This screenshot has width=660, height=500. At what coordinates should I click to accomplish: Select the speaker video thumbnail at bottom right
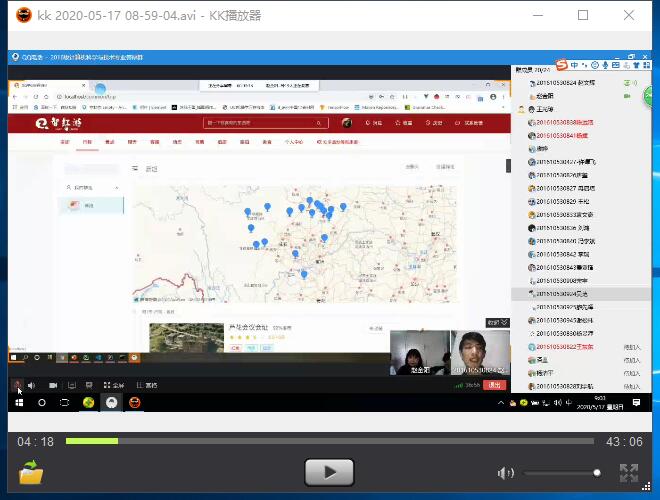coord(479,354)
